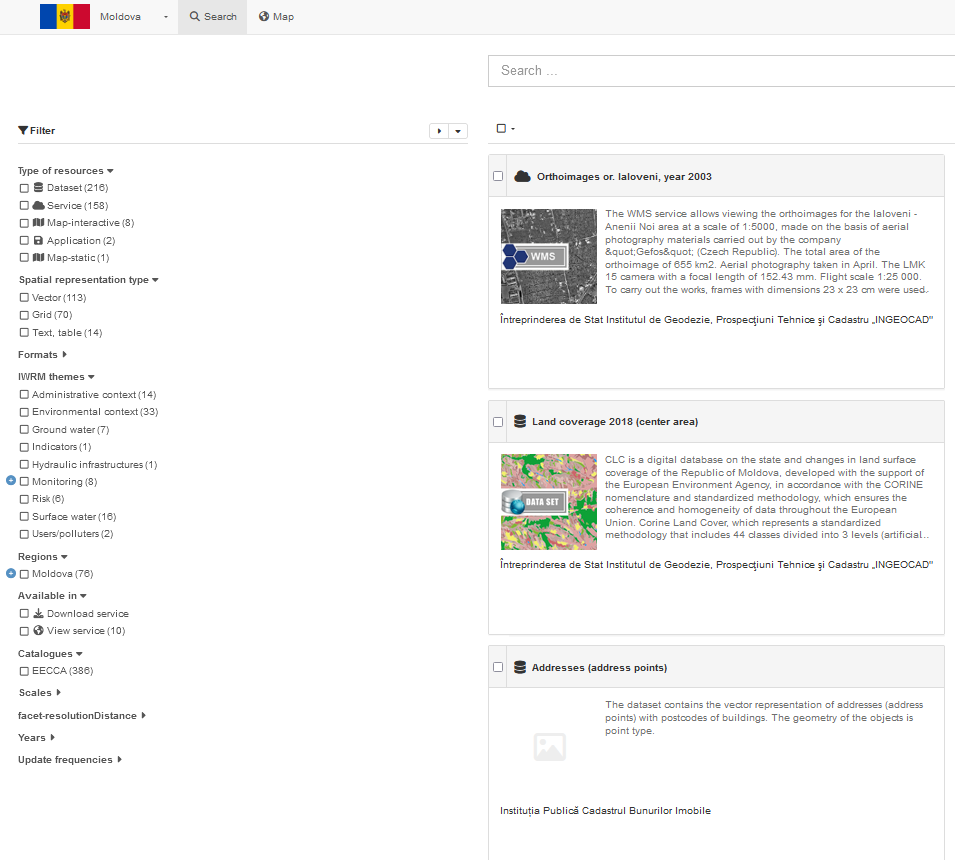Open Orthoimages or. Ialoveni, year 2003 record
This screenshot has height=860, width=955.
coord(624,177)
